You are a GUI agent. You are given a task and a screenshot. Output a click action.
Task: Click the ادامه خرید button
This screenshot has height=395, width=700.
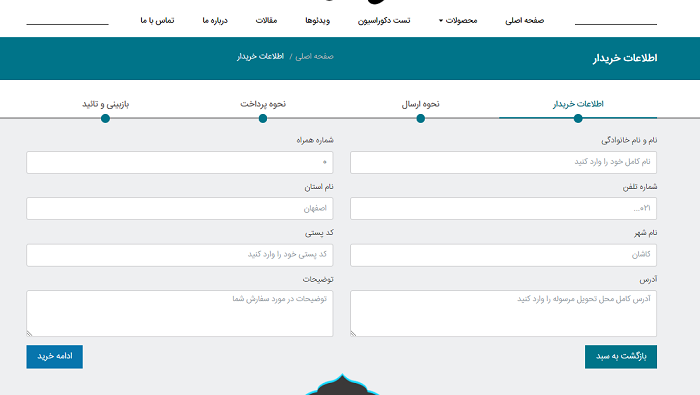pyautogui.click(x=54, y=357)
